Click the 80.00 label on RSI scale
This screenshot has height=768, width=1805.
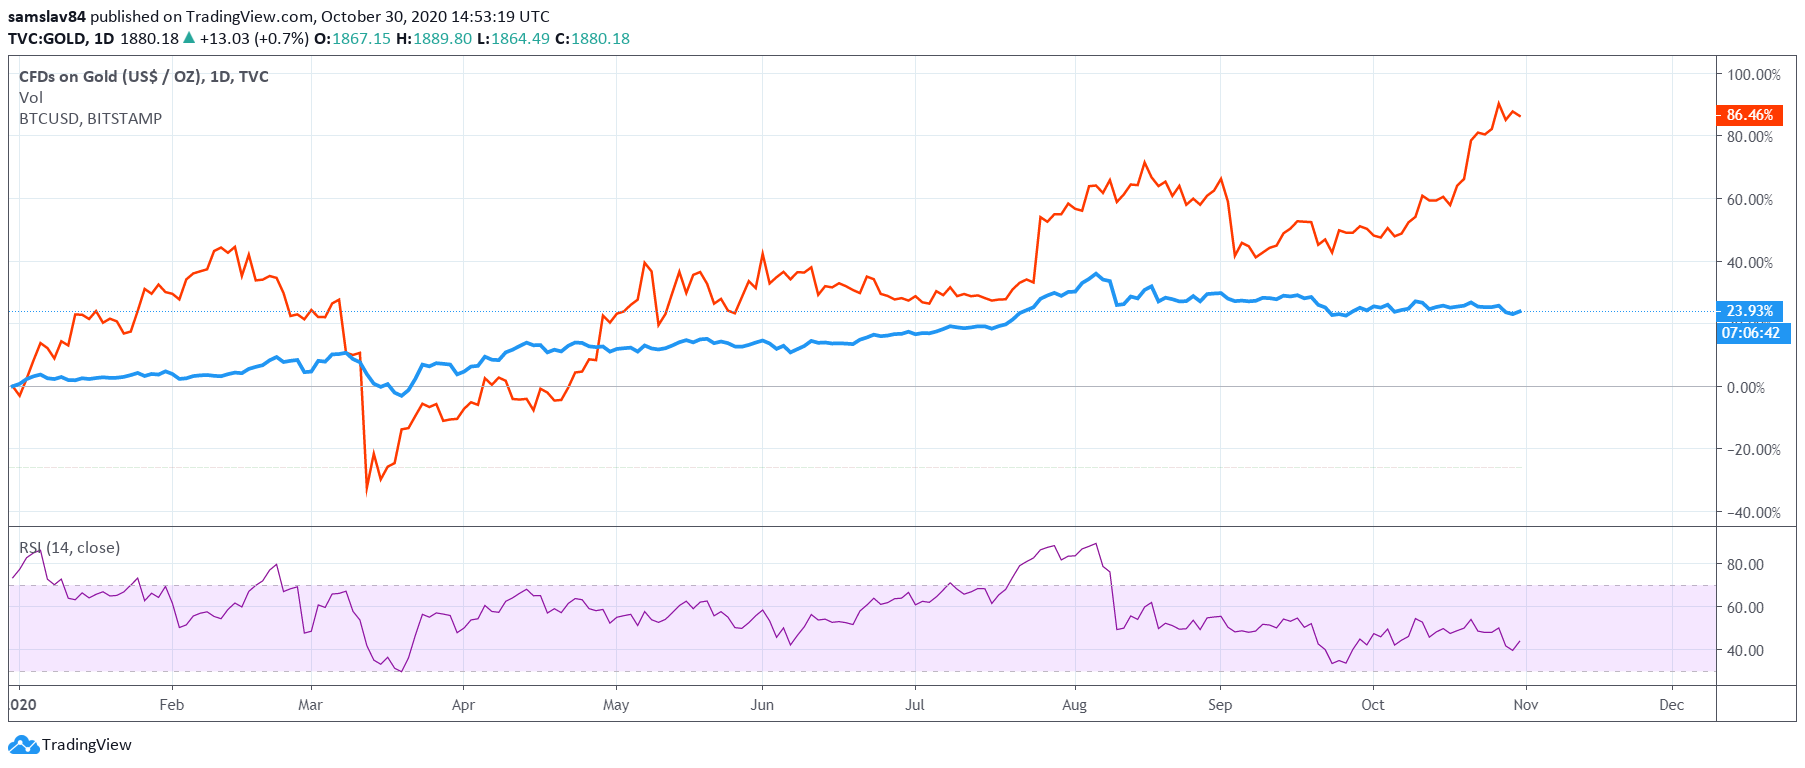click(x=1745, y=565)
